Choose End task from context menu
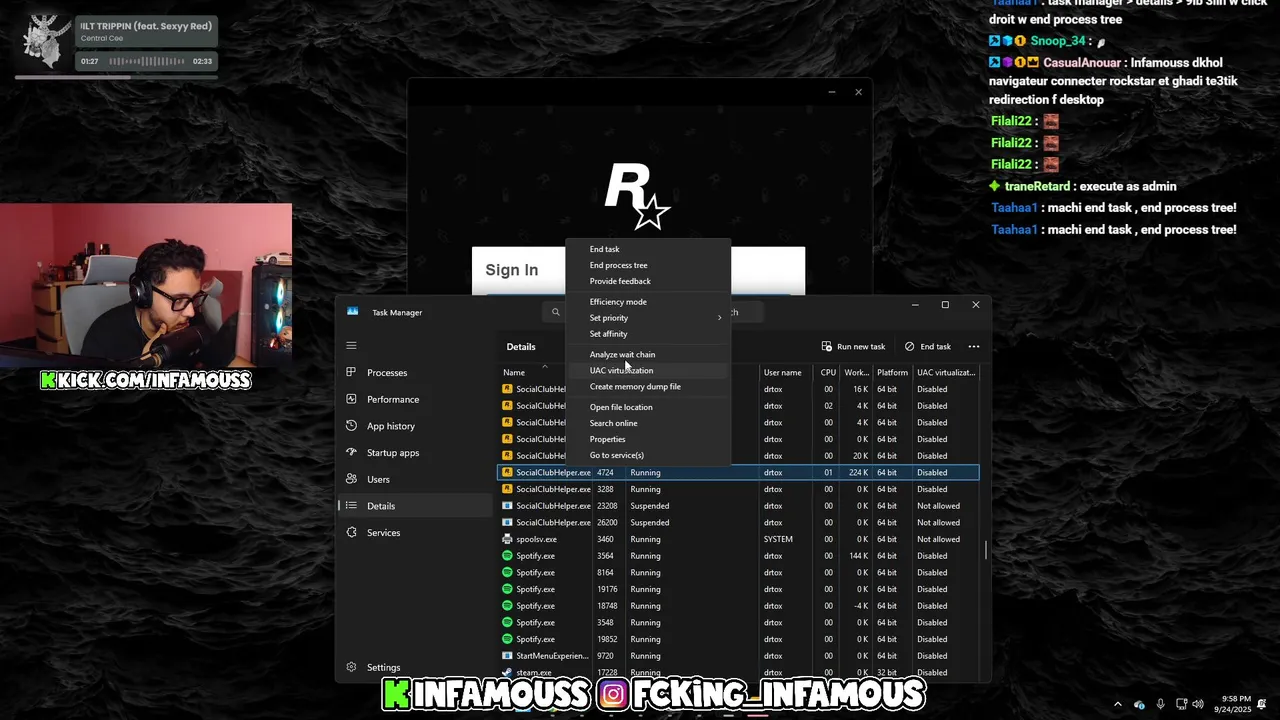The width and height of the screenshot is (1280, 720). click(x=604, y=249)
